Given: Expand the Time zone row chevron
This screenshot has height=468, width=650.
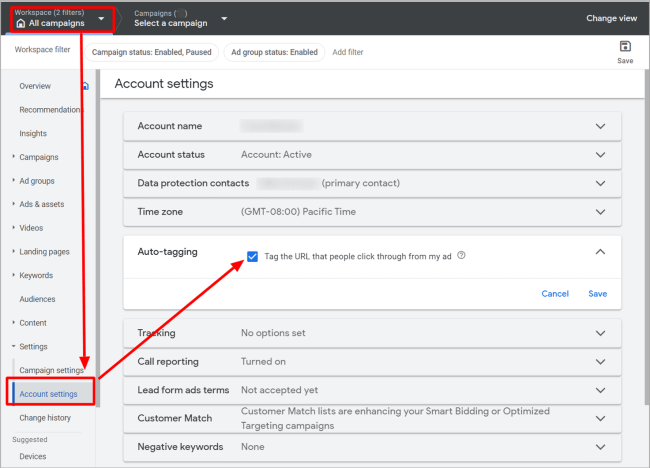Looking at the screenshot, I should [x=600, y=212].
